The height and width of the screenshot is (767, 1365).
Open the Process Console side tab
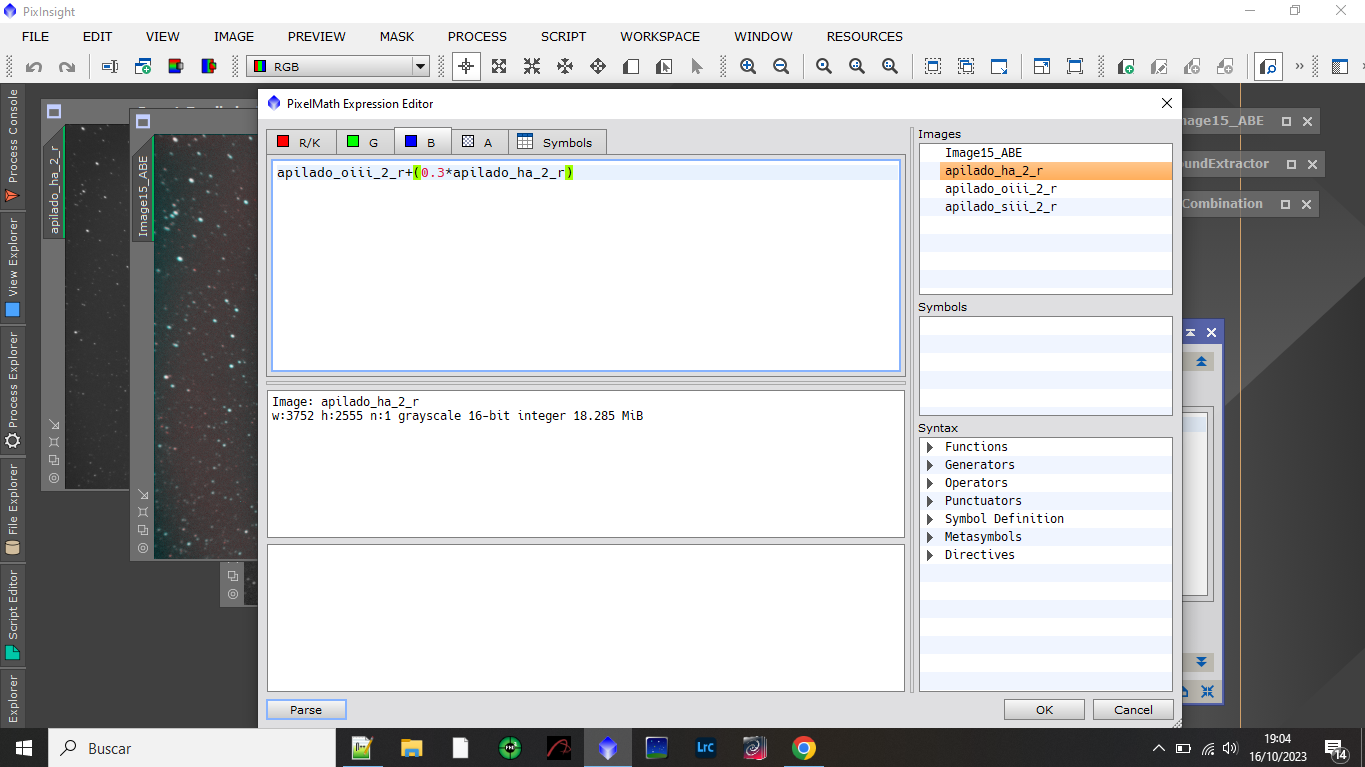tap(13, 145)
